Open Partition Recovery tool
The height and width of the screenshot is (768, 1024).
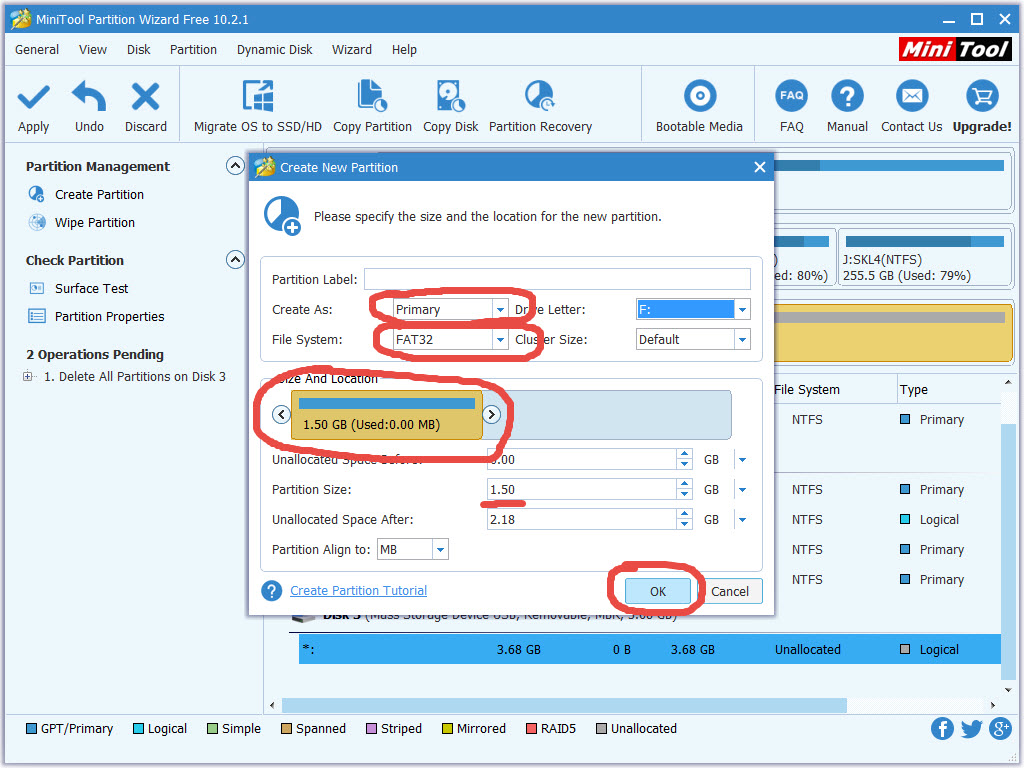click(540, 98)
